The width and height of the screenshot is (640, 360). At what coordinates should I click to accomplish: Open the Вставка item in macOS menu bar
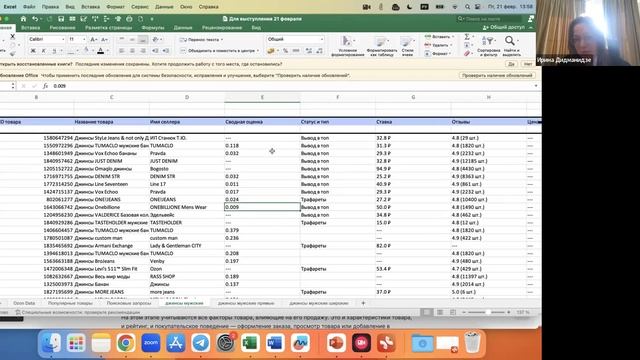(x=90, y=7)
